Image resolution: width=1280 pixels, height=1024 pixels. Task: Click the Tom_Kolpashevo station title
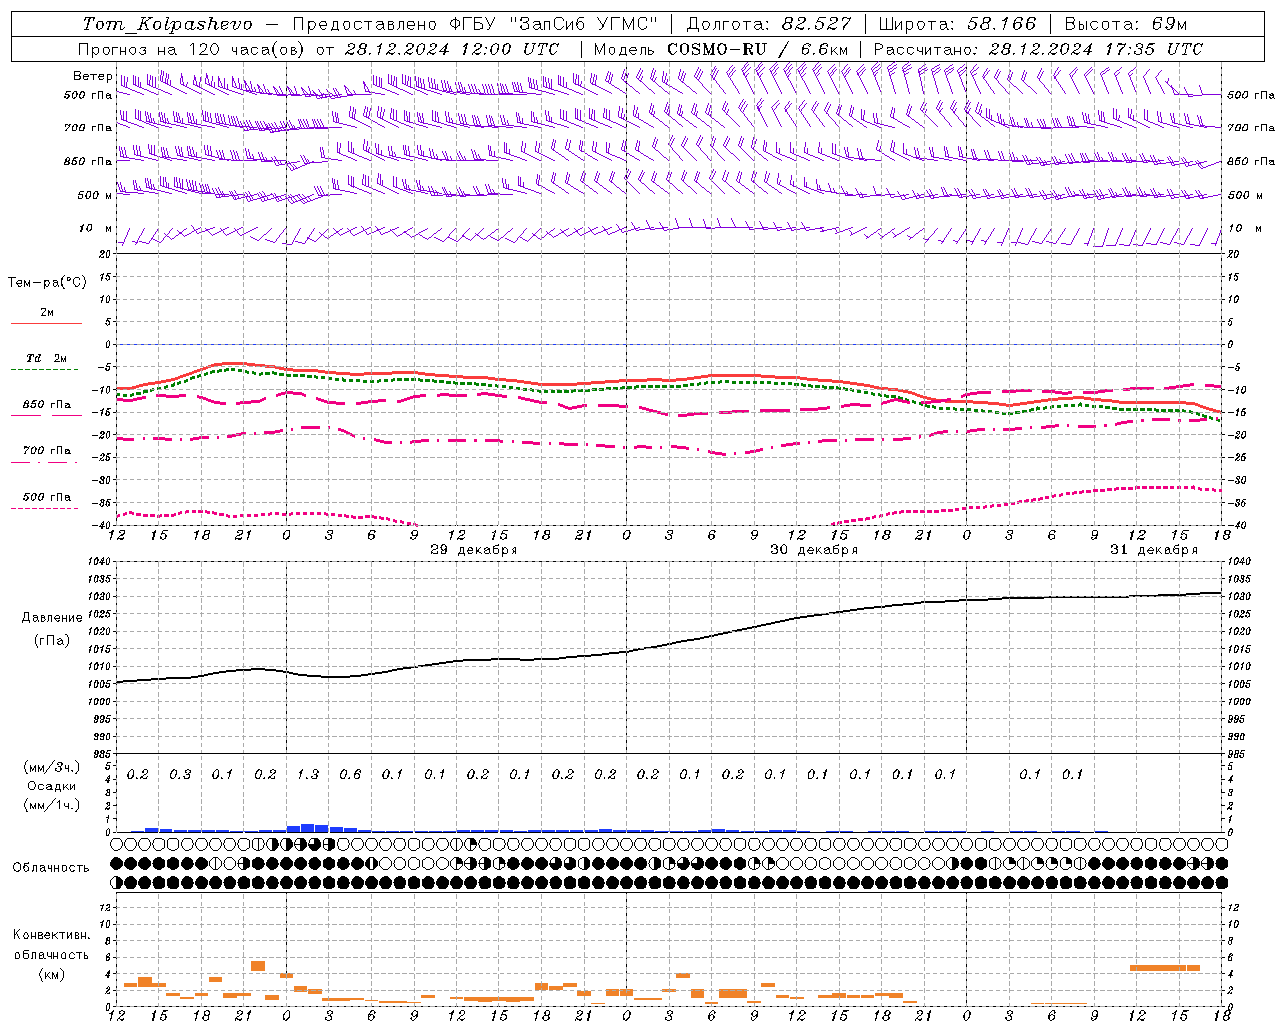click(x=167, y=24)
